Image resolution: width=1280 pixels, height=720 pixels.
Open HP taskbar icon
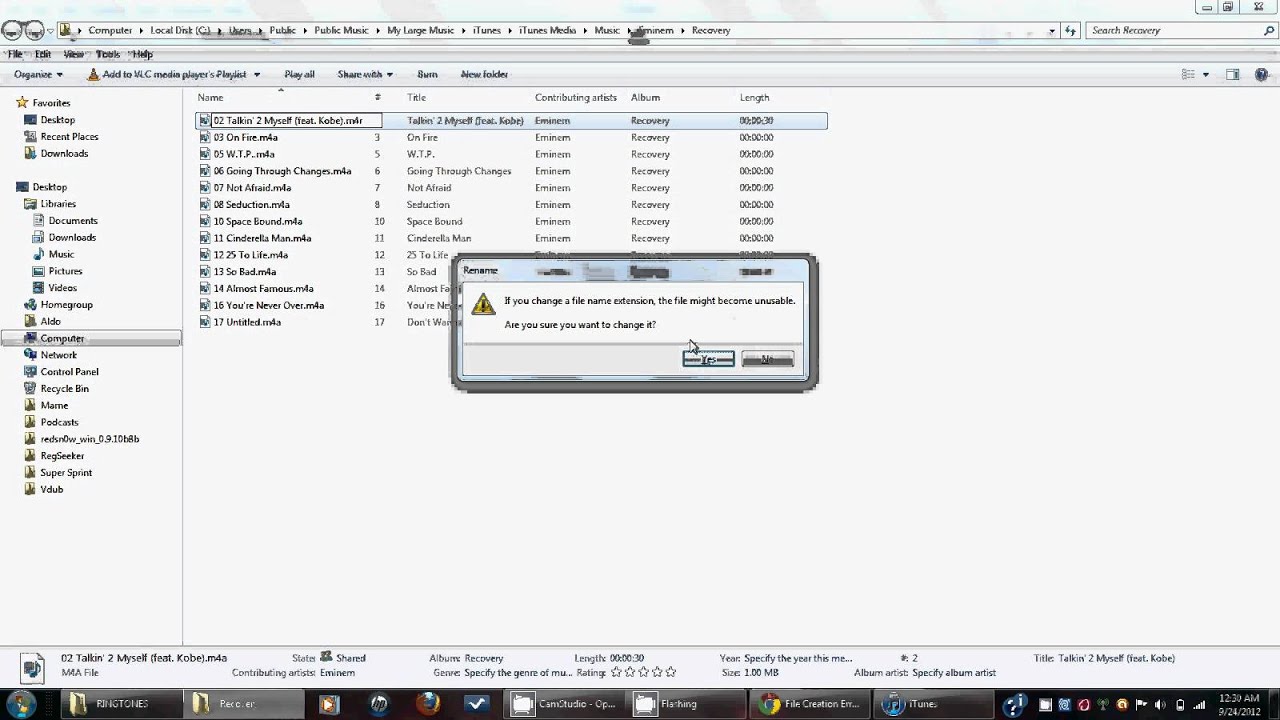(x=378, y=704)
